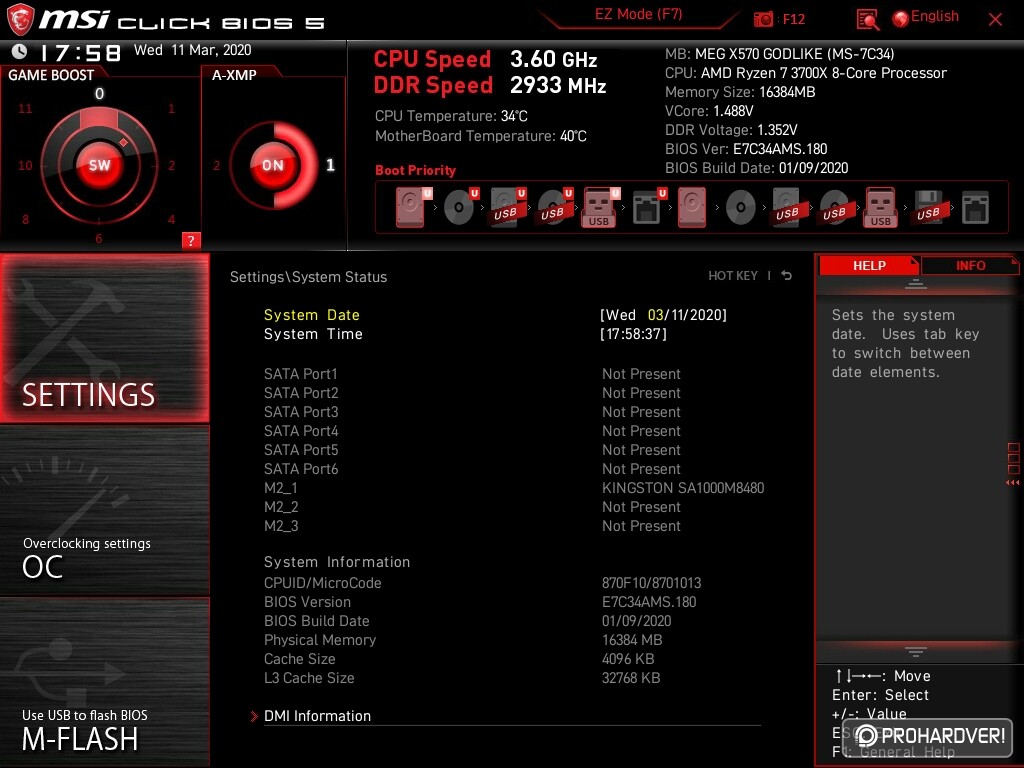Toggle the A-XMP ON button

272,165
